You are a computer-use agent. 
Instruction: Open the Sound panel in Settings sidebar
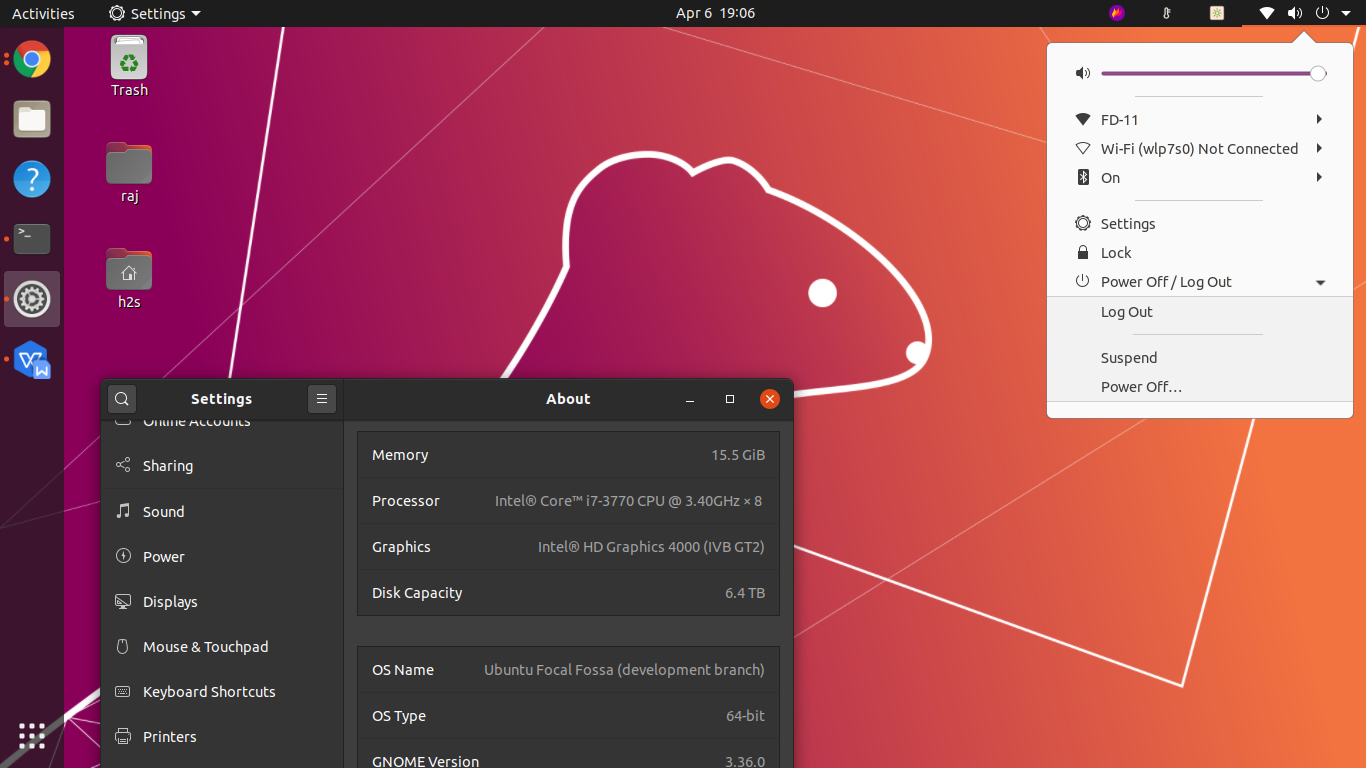163,511
